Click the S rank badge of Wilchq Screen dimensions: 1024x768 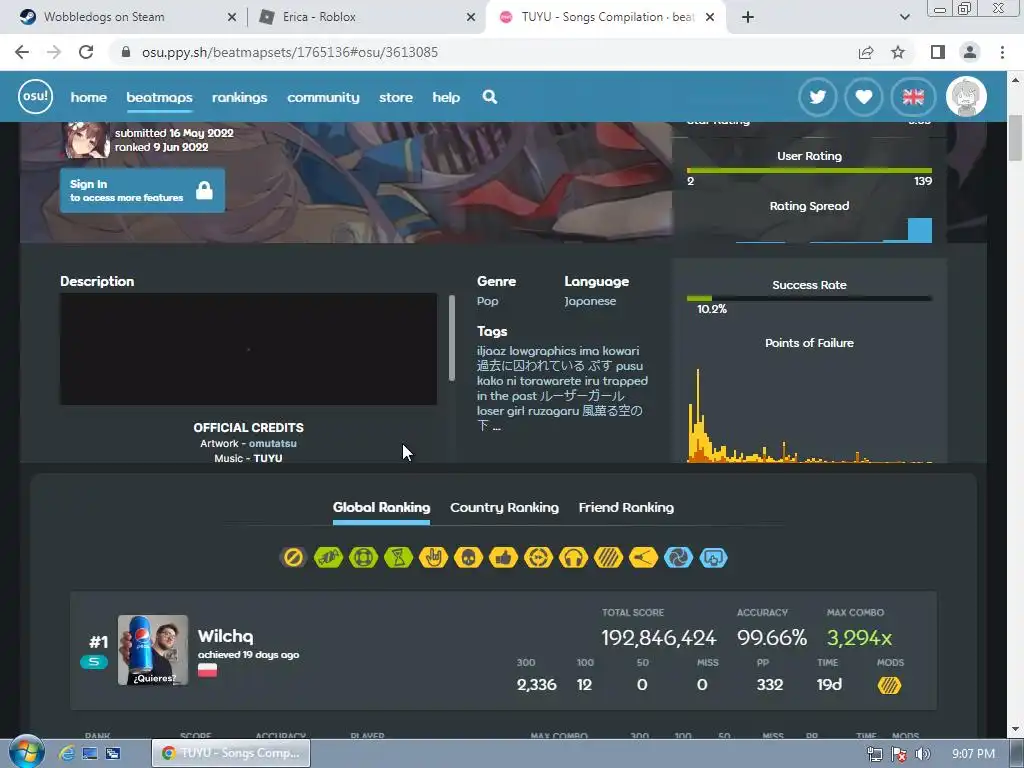pyautogui.click(x=94, y=662)
